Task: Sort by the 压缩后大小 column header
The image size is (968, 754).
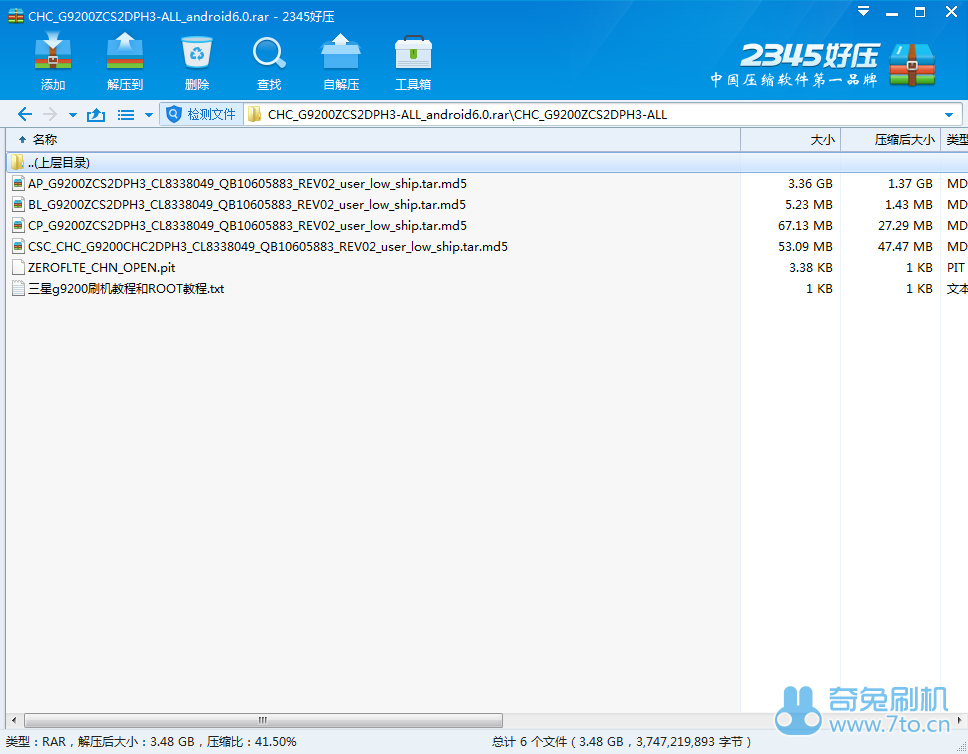Action: [x=891, y=140]
